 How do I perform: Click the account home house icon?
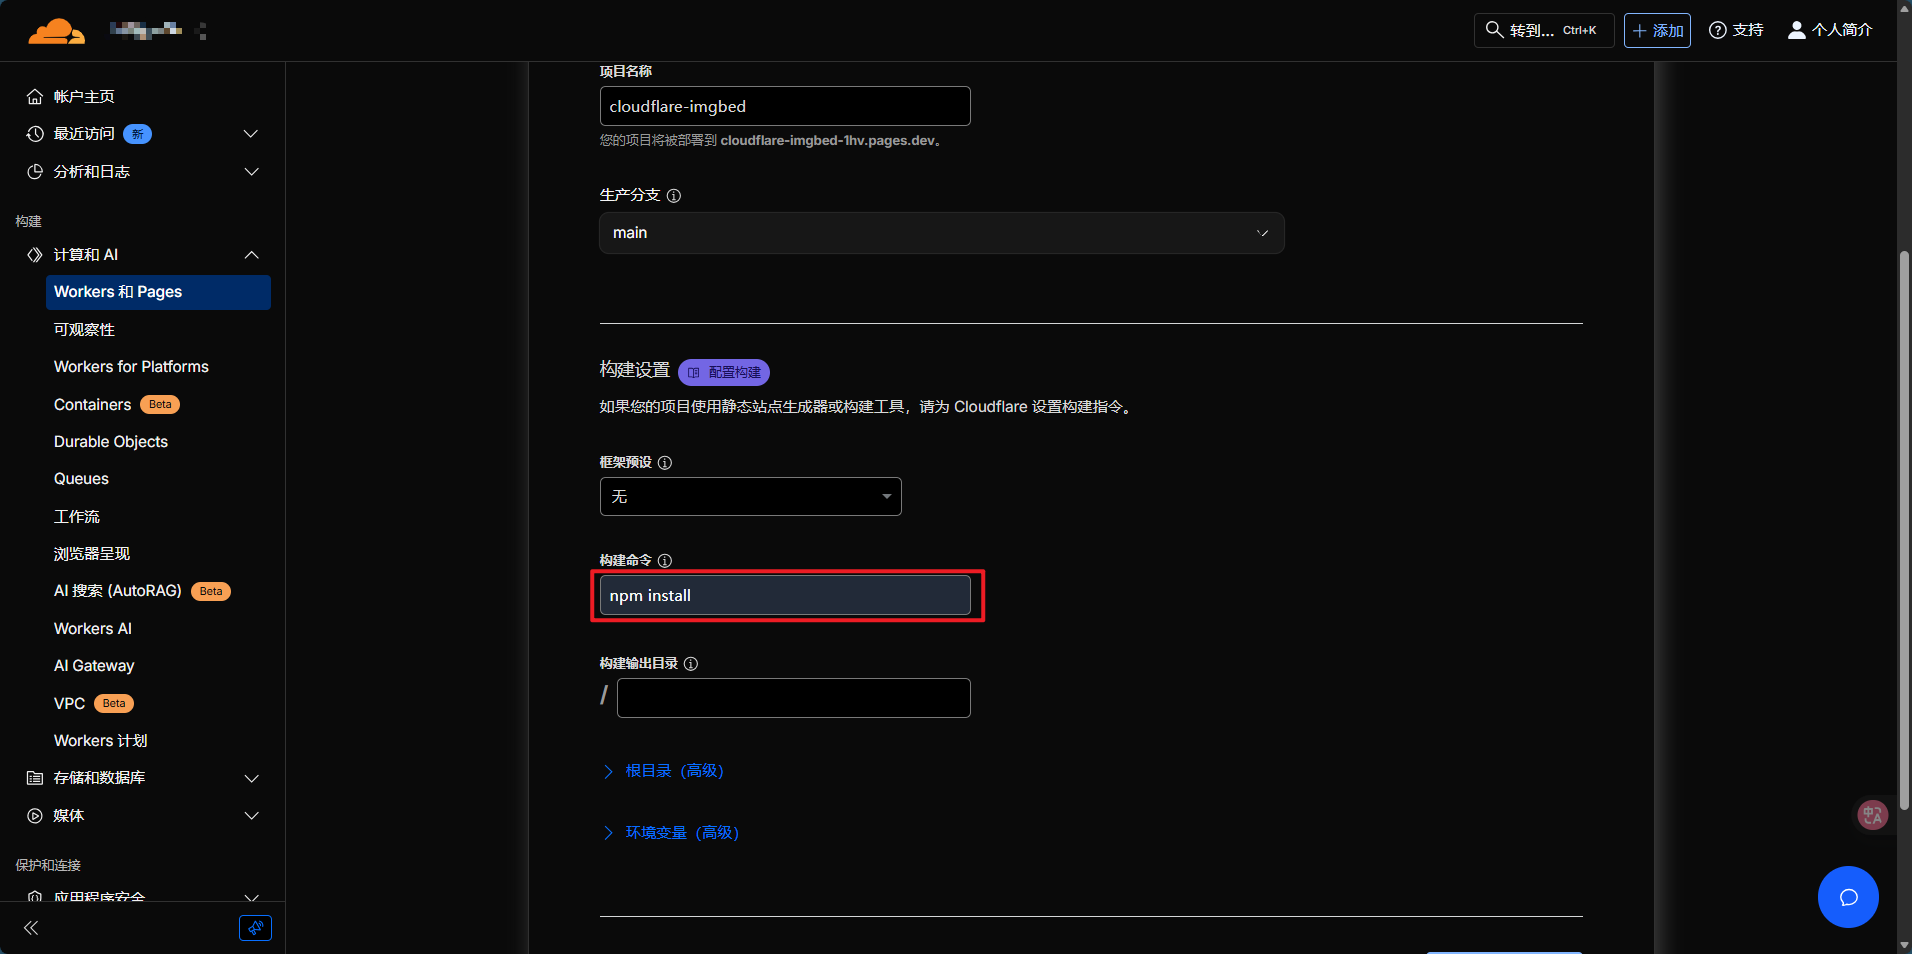click(x=35, y=97)
